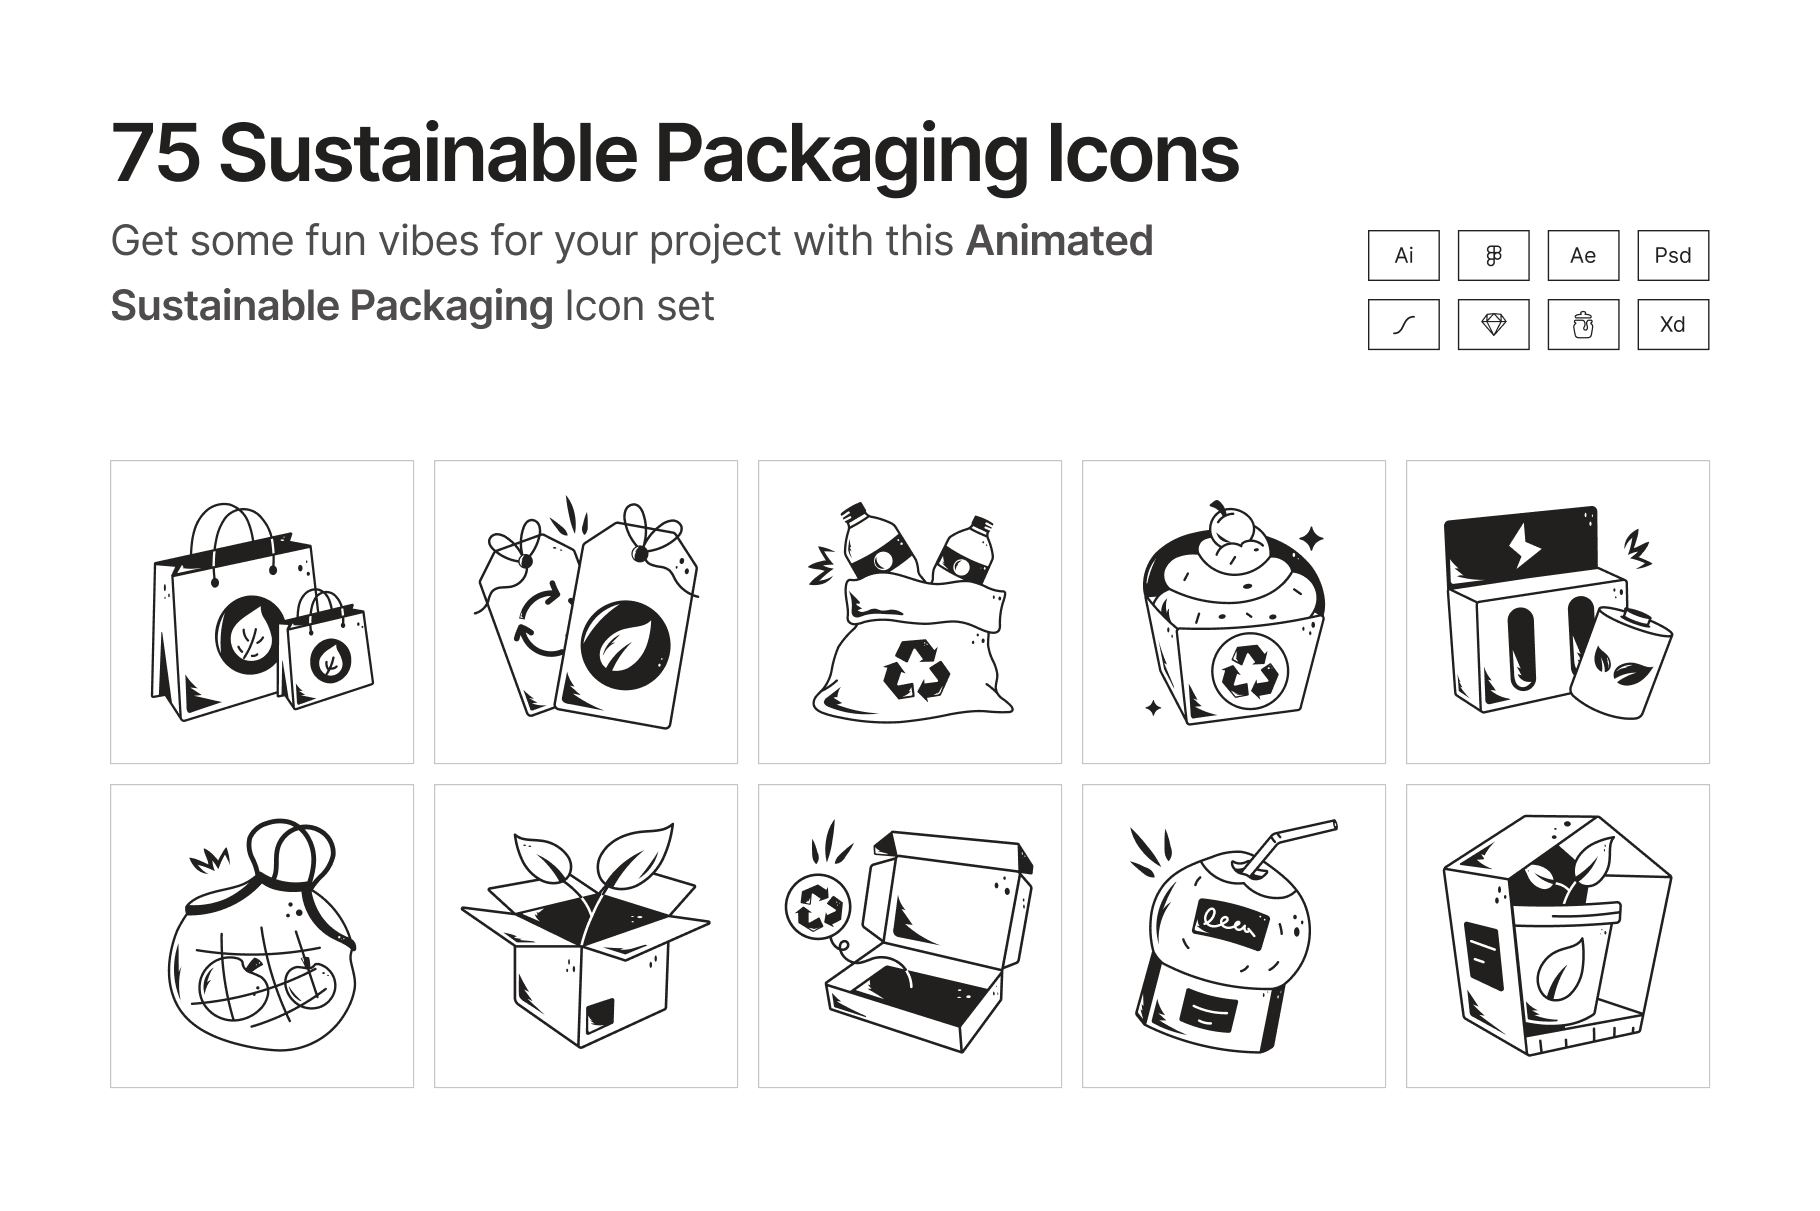Image resolution: width=1820 pixels, height=1211 pixels.
Task: Choose the Psd format badge
Action: pos(1673,255)
